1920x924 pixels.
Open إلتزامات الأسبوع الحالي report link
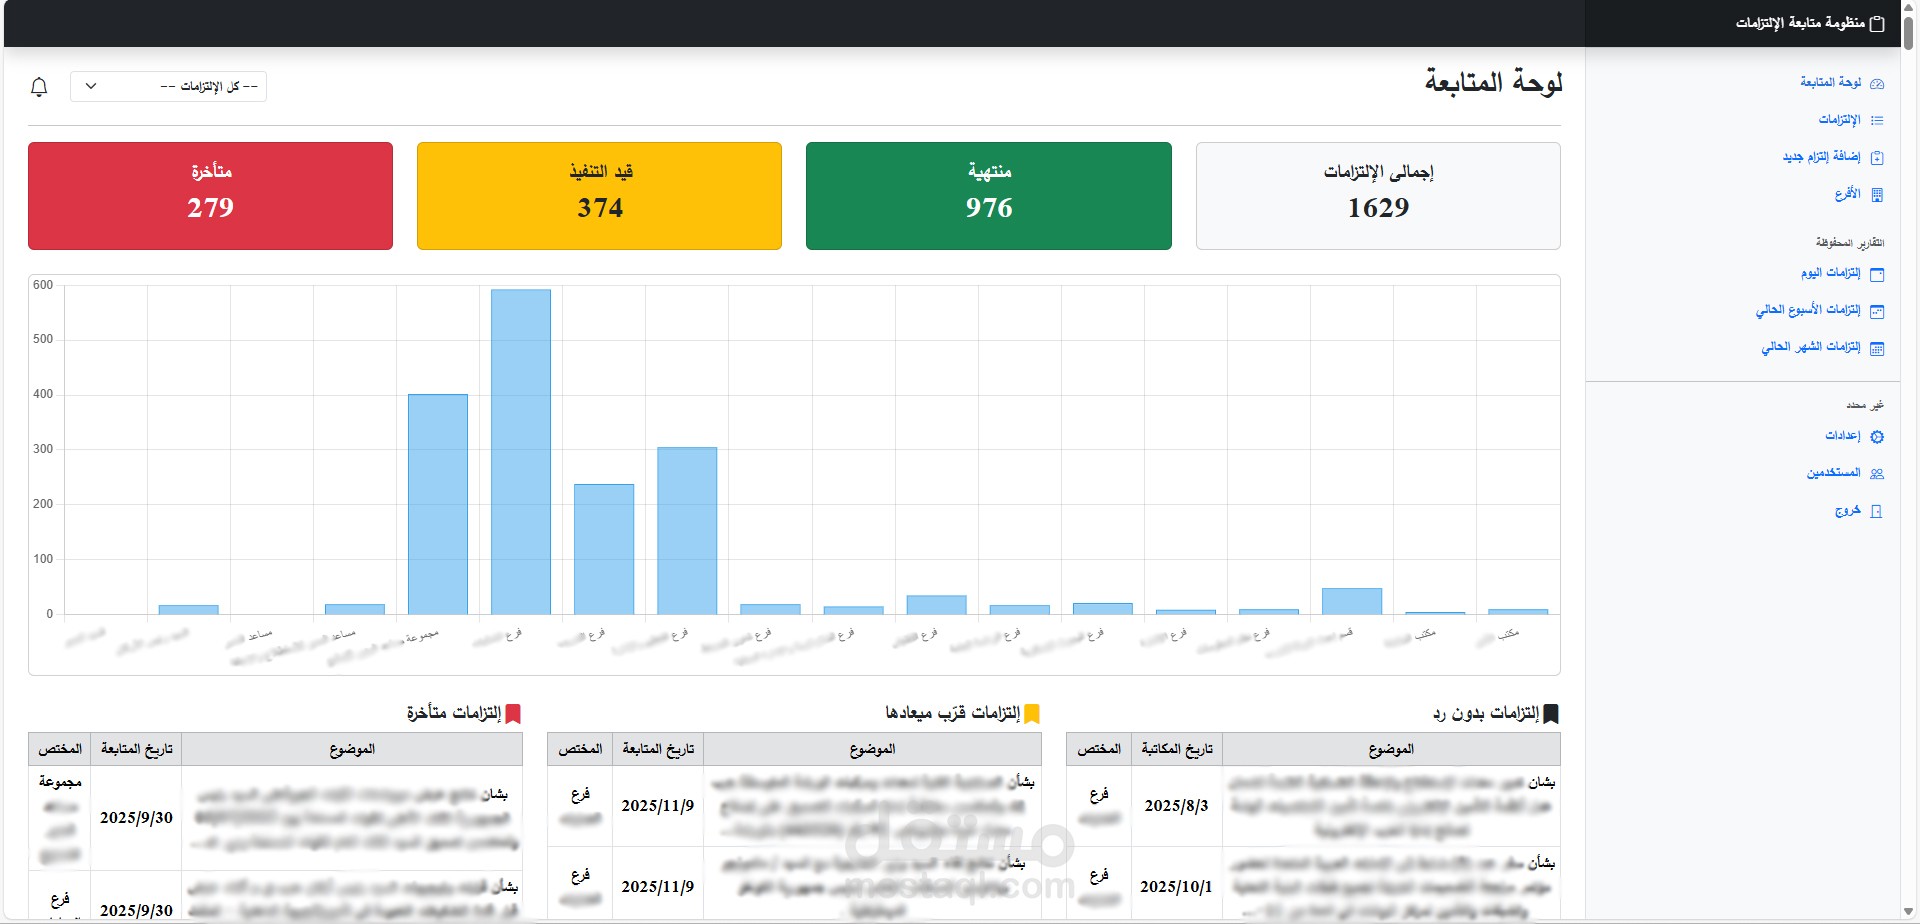[x=1808, y=310]
